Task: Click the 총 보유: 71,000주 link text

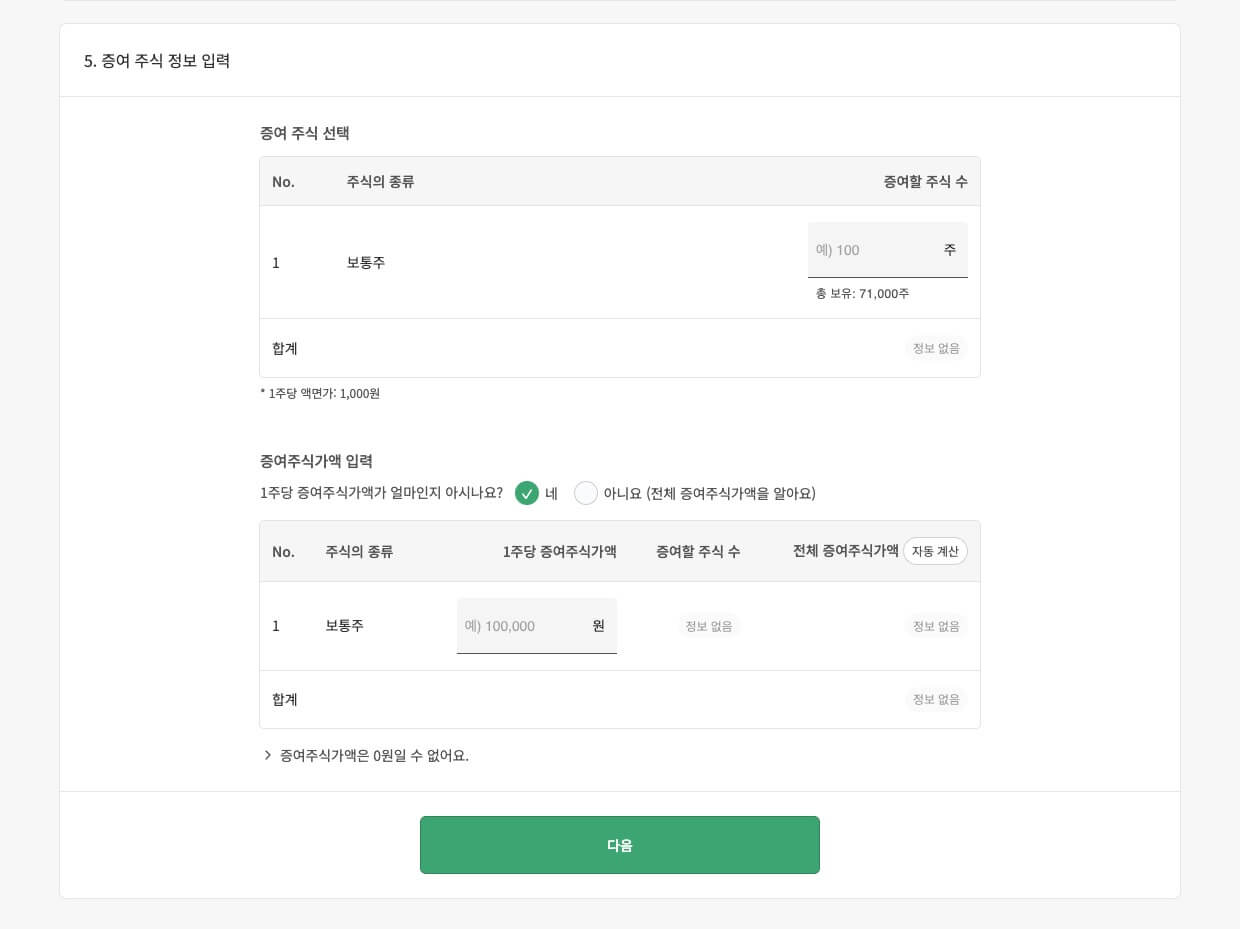Action: tap(861, 293)
